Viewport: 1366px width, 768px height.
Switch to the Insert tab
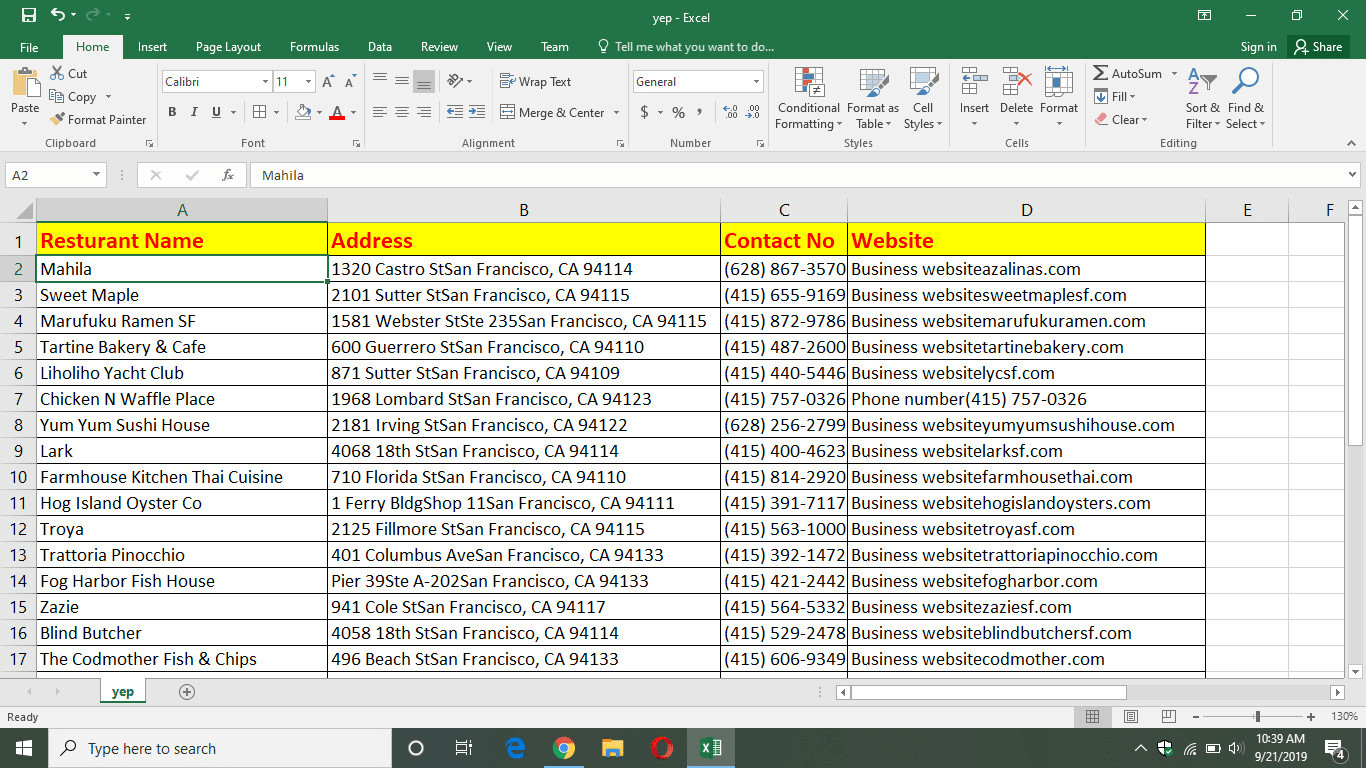point(152,47)
